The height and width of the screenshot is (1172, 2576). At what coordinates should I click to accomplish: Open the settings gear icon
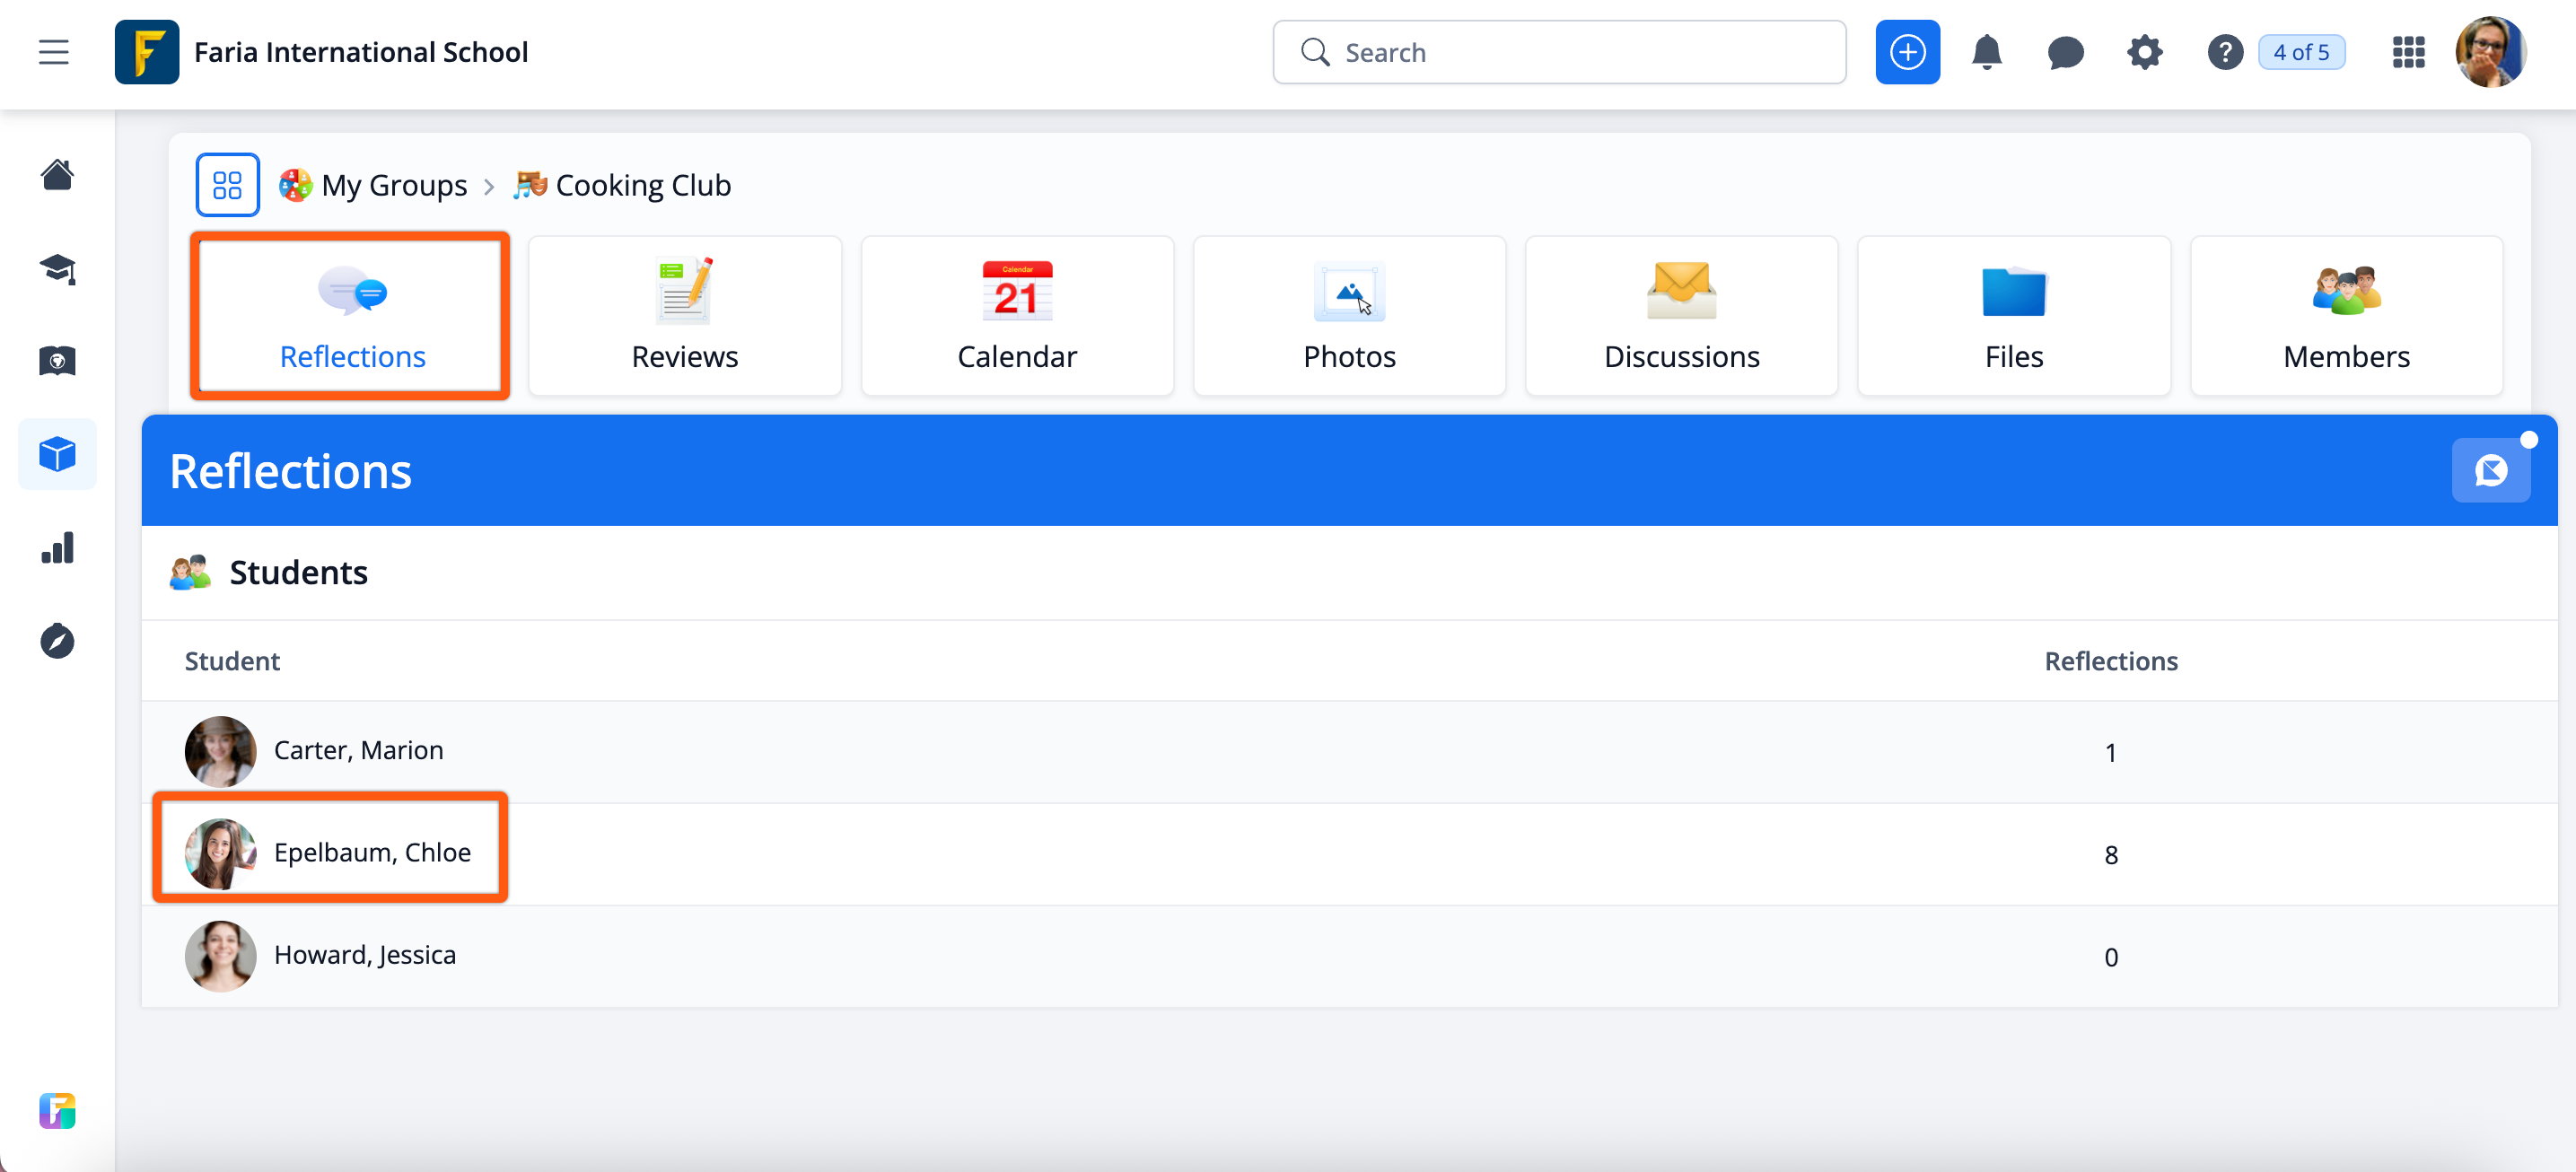2144,52
